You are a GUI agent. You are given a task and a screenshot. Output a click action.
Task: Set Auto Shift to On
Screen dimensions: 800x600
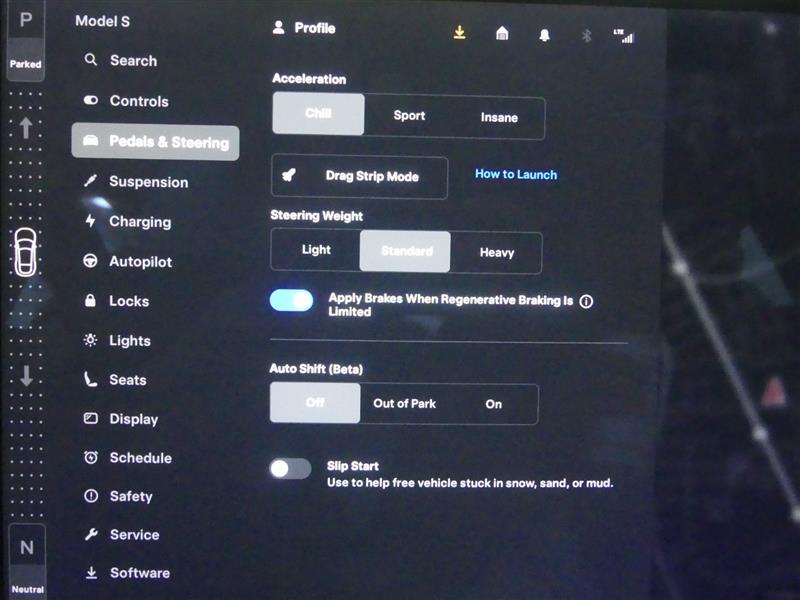click(493, 404)
